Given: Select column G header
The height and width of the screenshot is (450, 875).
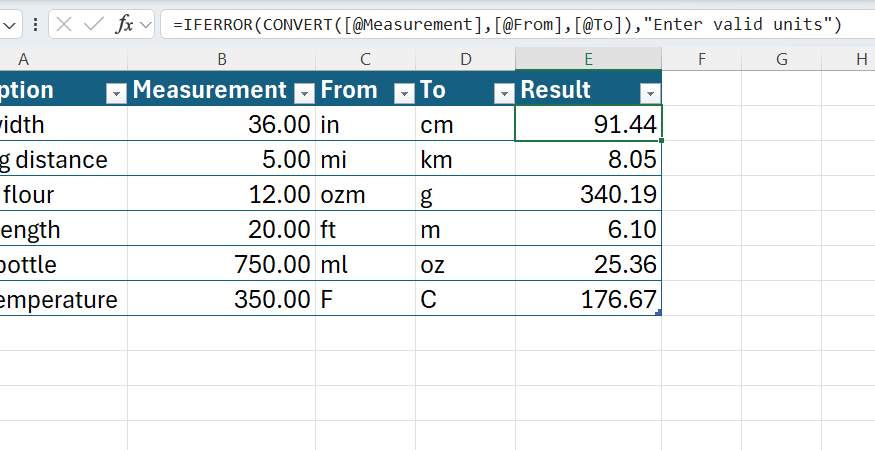Looking at the screenshot, I should (781, 59).
